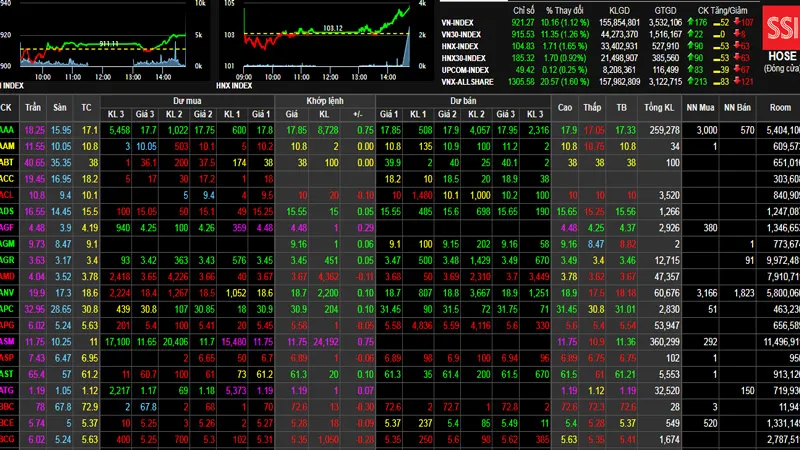
Task: Select the BCG stock symbol
Action: [x=7, y=440]
